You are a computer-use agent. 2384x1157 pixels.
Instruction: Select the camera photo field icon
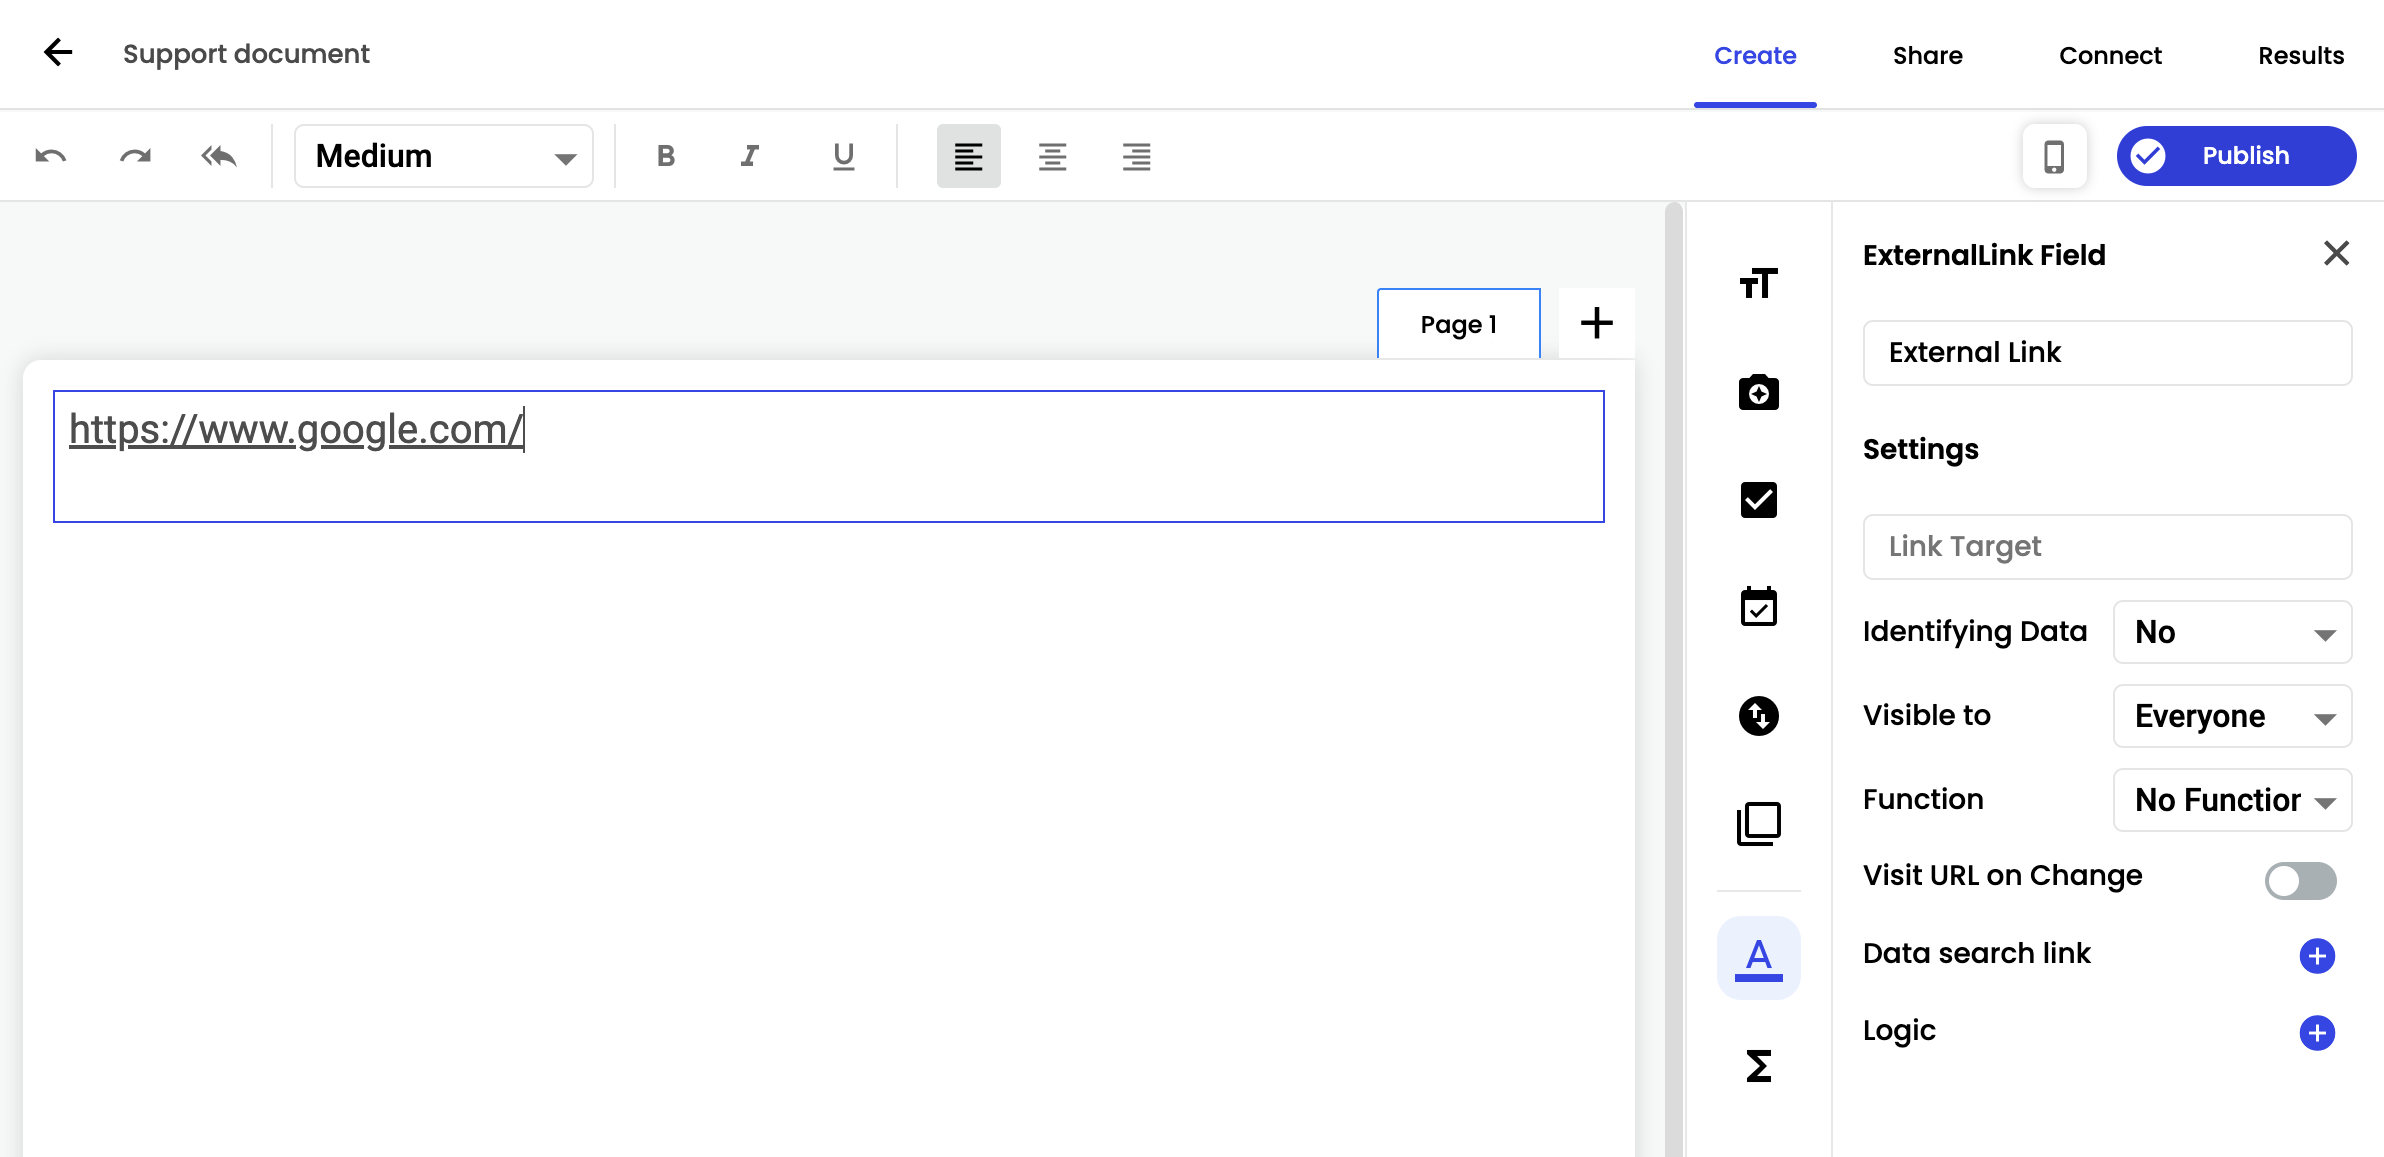point(1758,392)
